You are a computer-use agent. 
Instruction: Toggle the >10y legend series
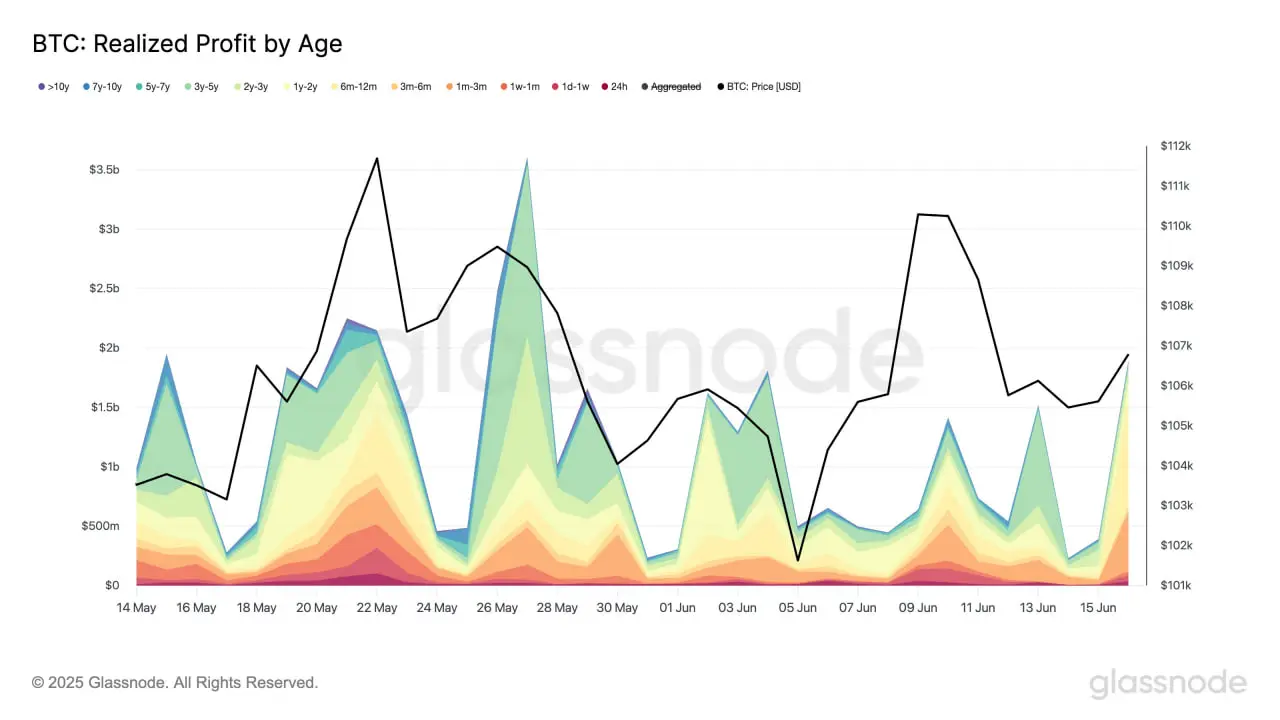pyautogui.click(x=53, y=87)
